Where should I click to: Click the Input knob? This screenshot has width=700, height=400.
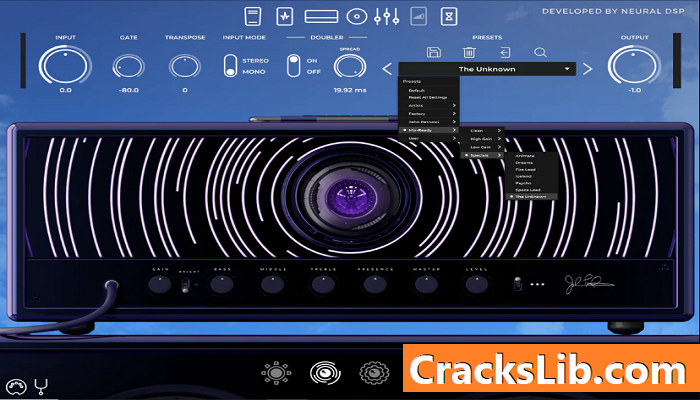point(65,65)
